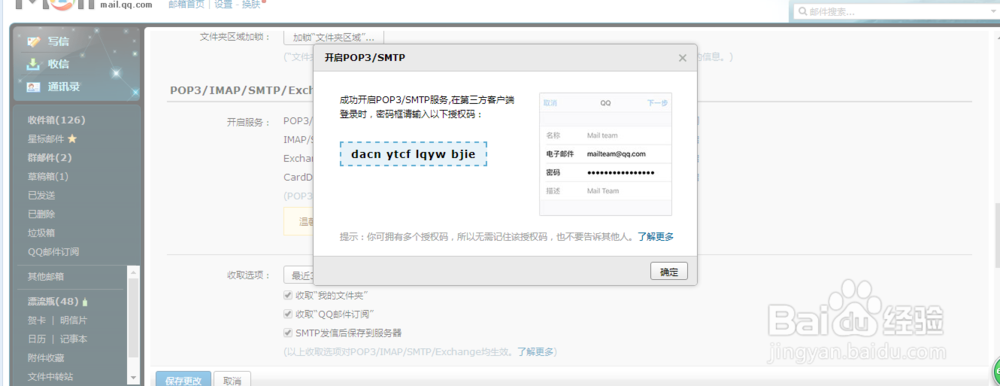The height and width of the screenshot is (386, 1000).
Task: Open 收件箱(126) folder
Action: point(56,120)
